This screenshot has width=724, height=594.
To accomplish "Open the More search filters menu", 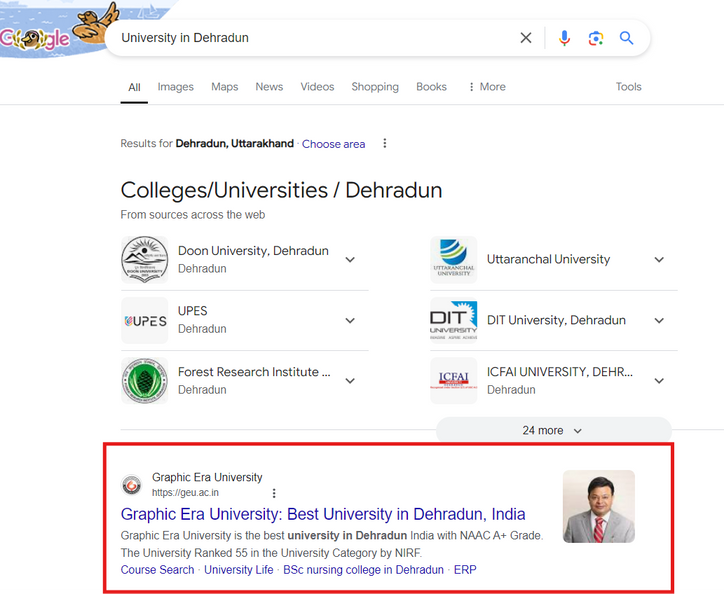I will point(486,87).
